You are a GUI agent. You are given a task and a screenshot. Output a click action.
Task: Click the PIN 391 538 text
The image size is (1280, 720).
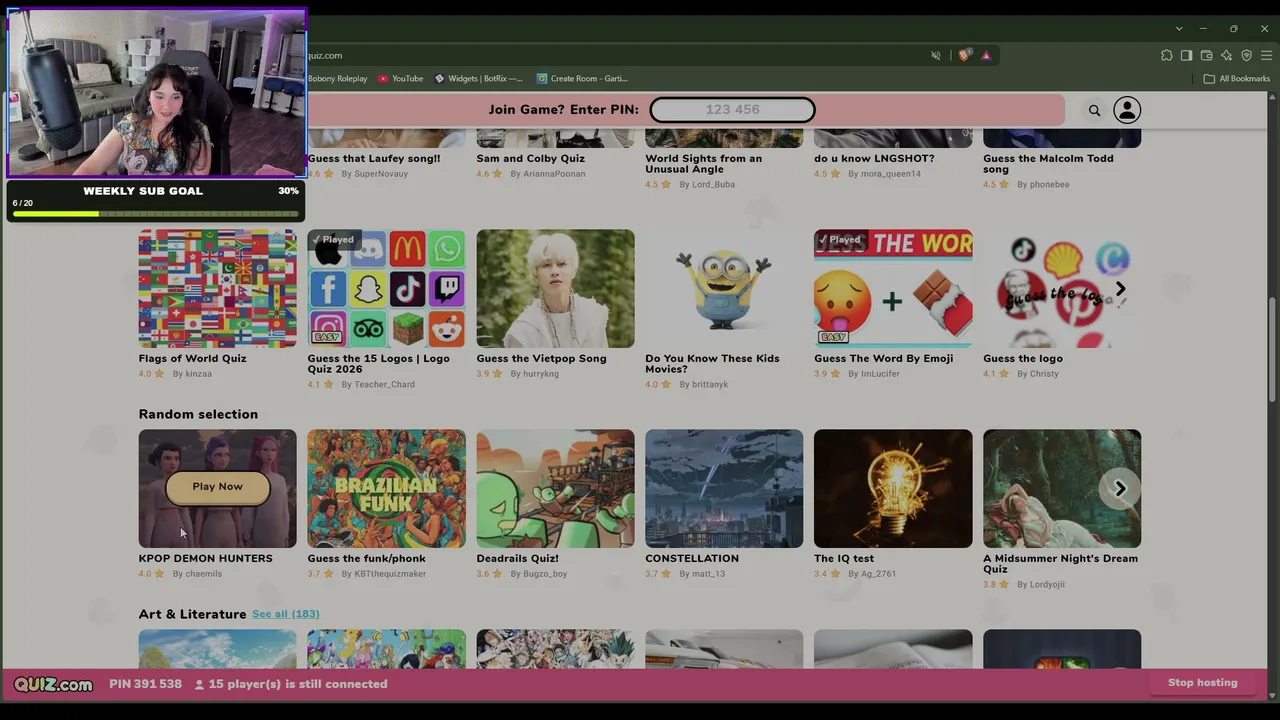point(145,684)
